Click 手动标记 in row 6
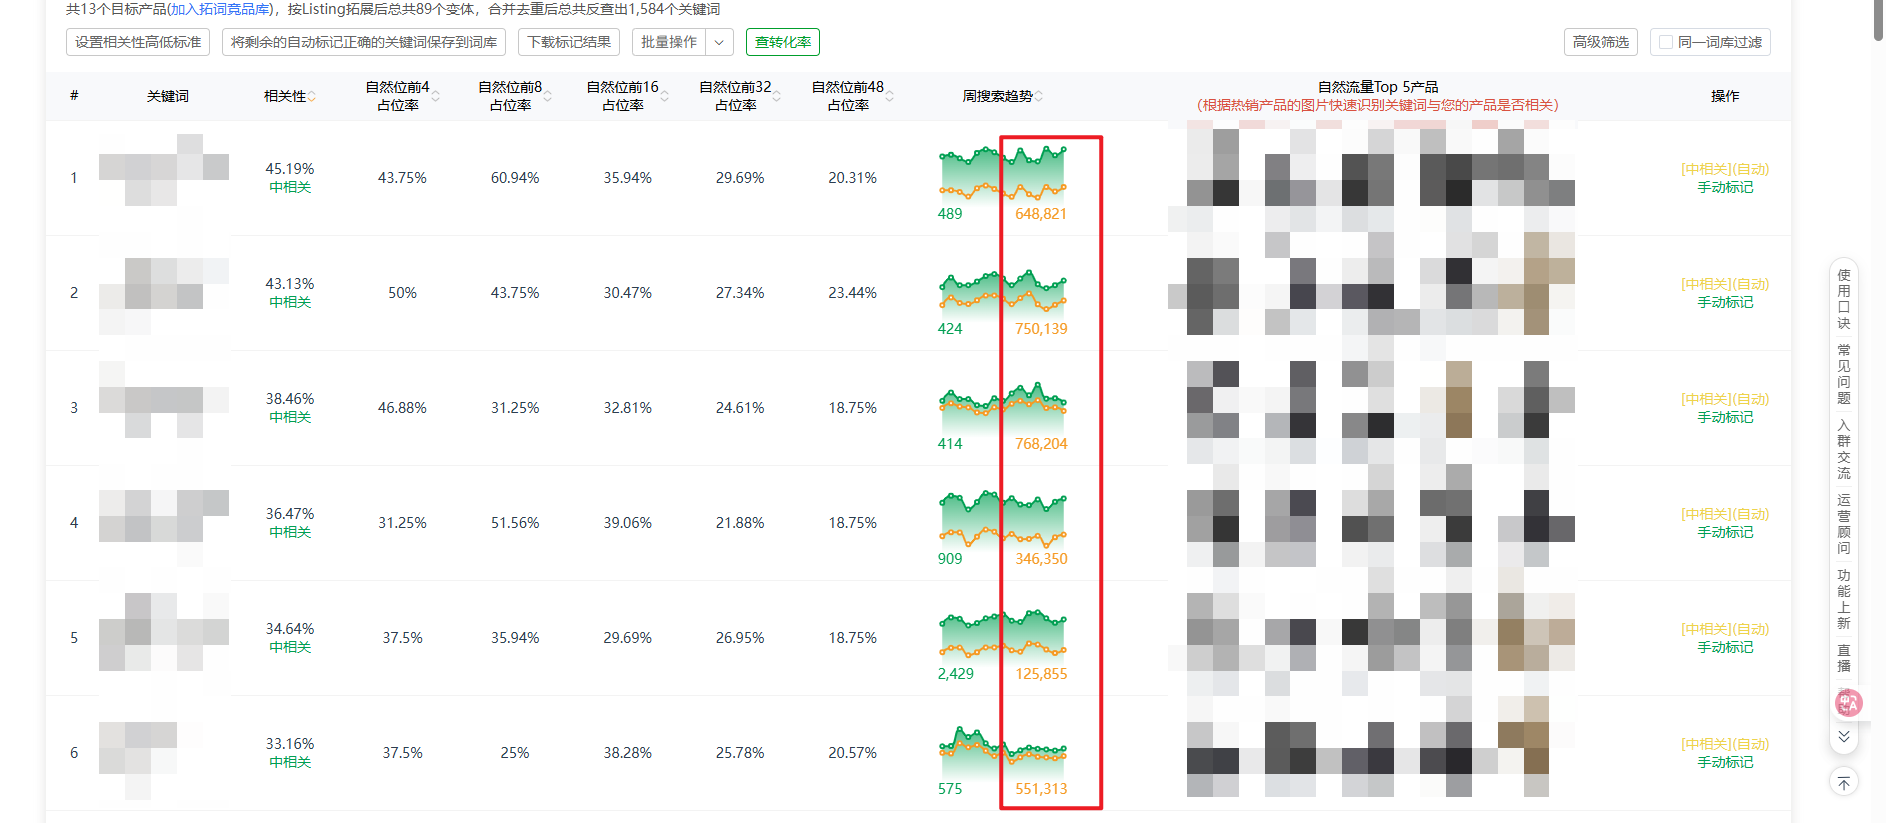The image size is (1886, 823). click(x=1725, y=763)
